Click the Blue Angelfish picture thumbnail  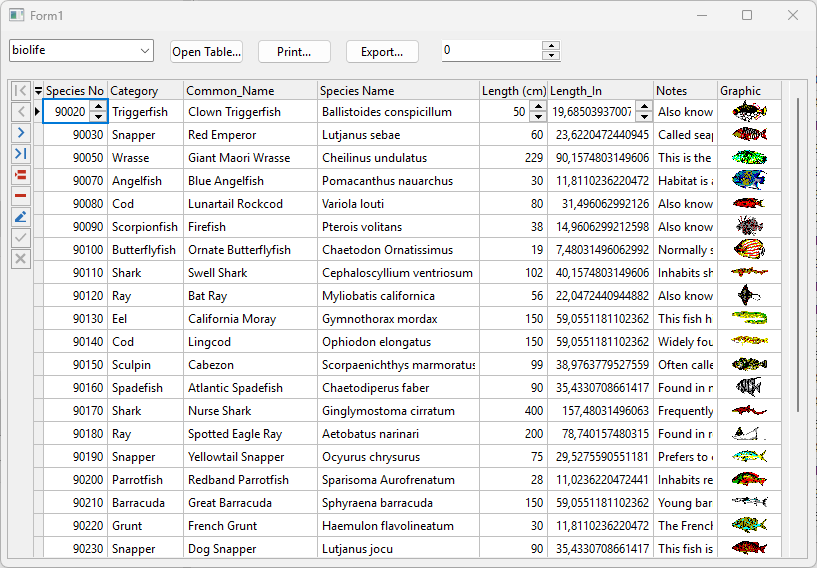tap(749, 181)
